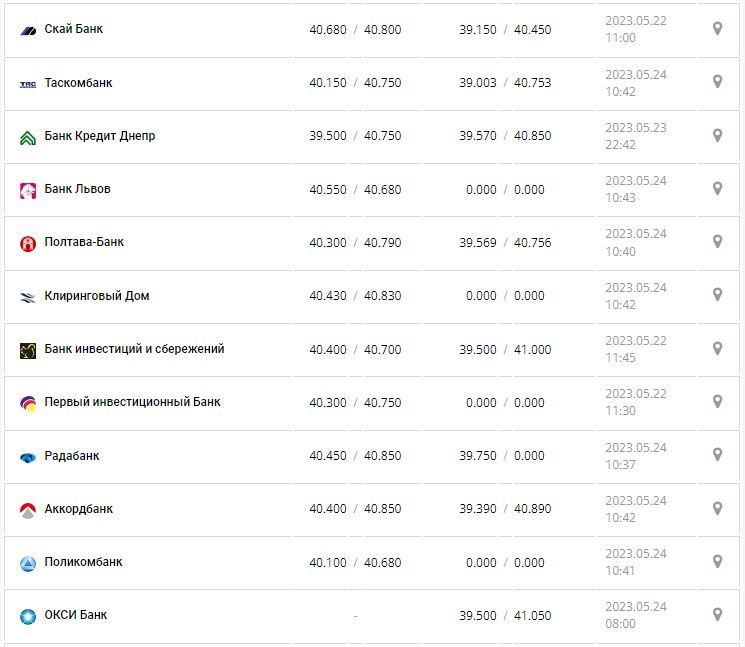Image resolution: width=745 pixels, height=647 pixels.
Task: Click ОКСИ Банк update date 2023.05.24
Action: (x=635, y=606)
